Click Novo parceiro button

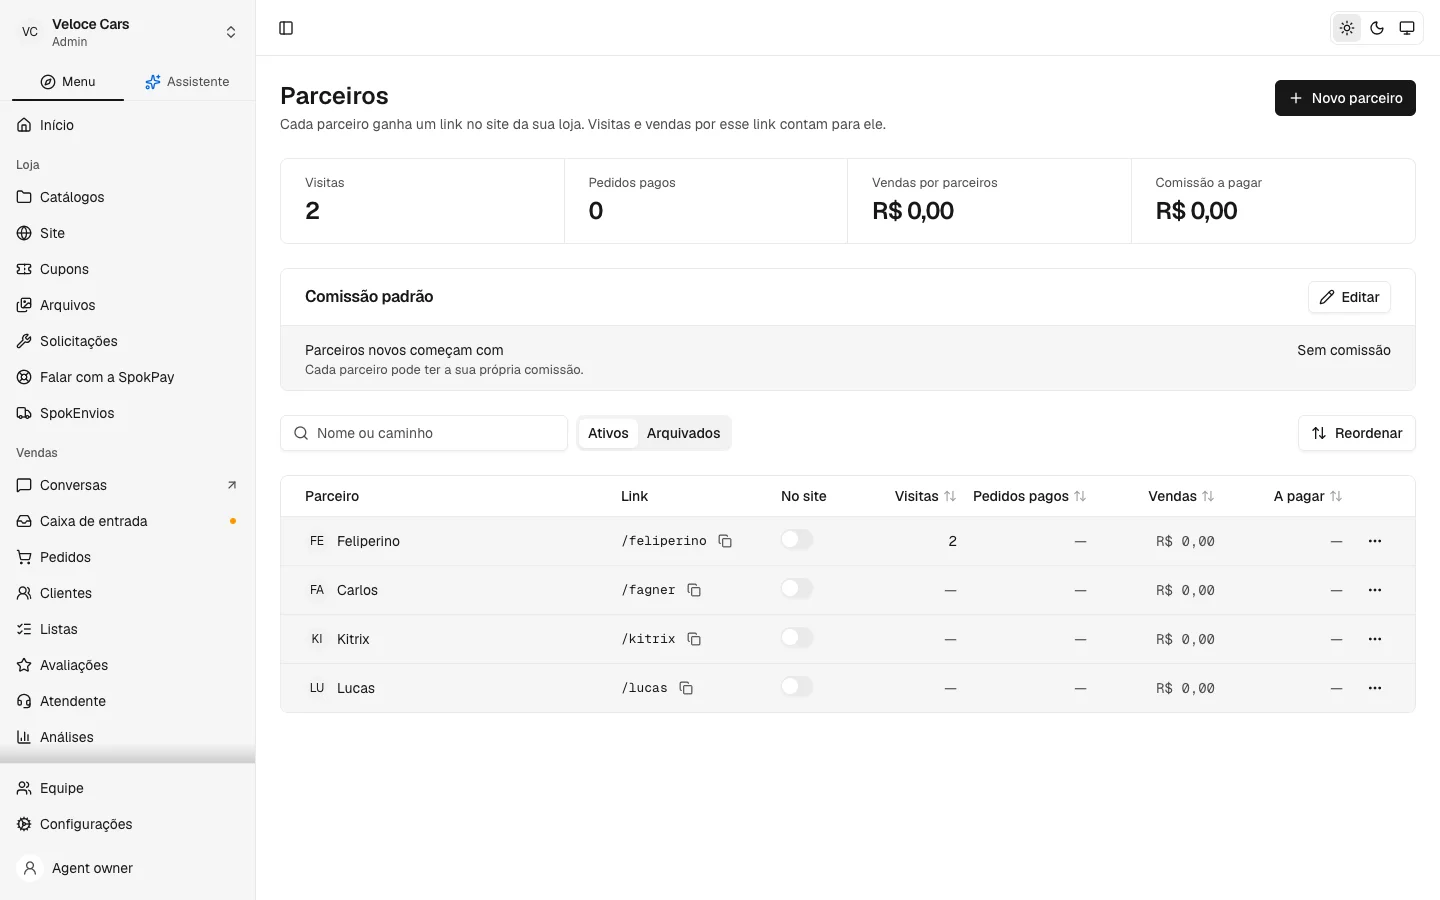point(1345,98)
